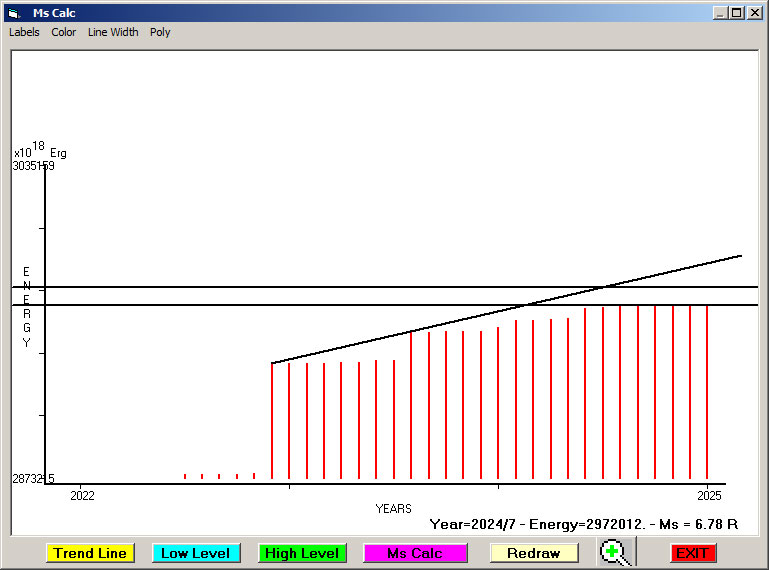Click the 2022 label on the years axis
The width and height of the screenshot is (769, 570).
[82, 495]
